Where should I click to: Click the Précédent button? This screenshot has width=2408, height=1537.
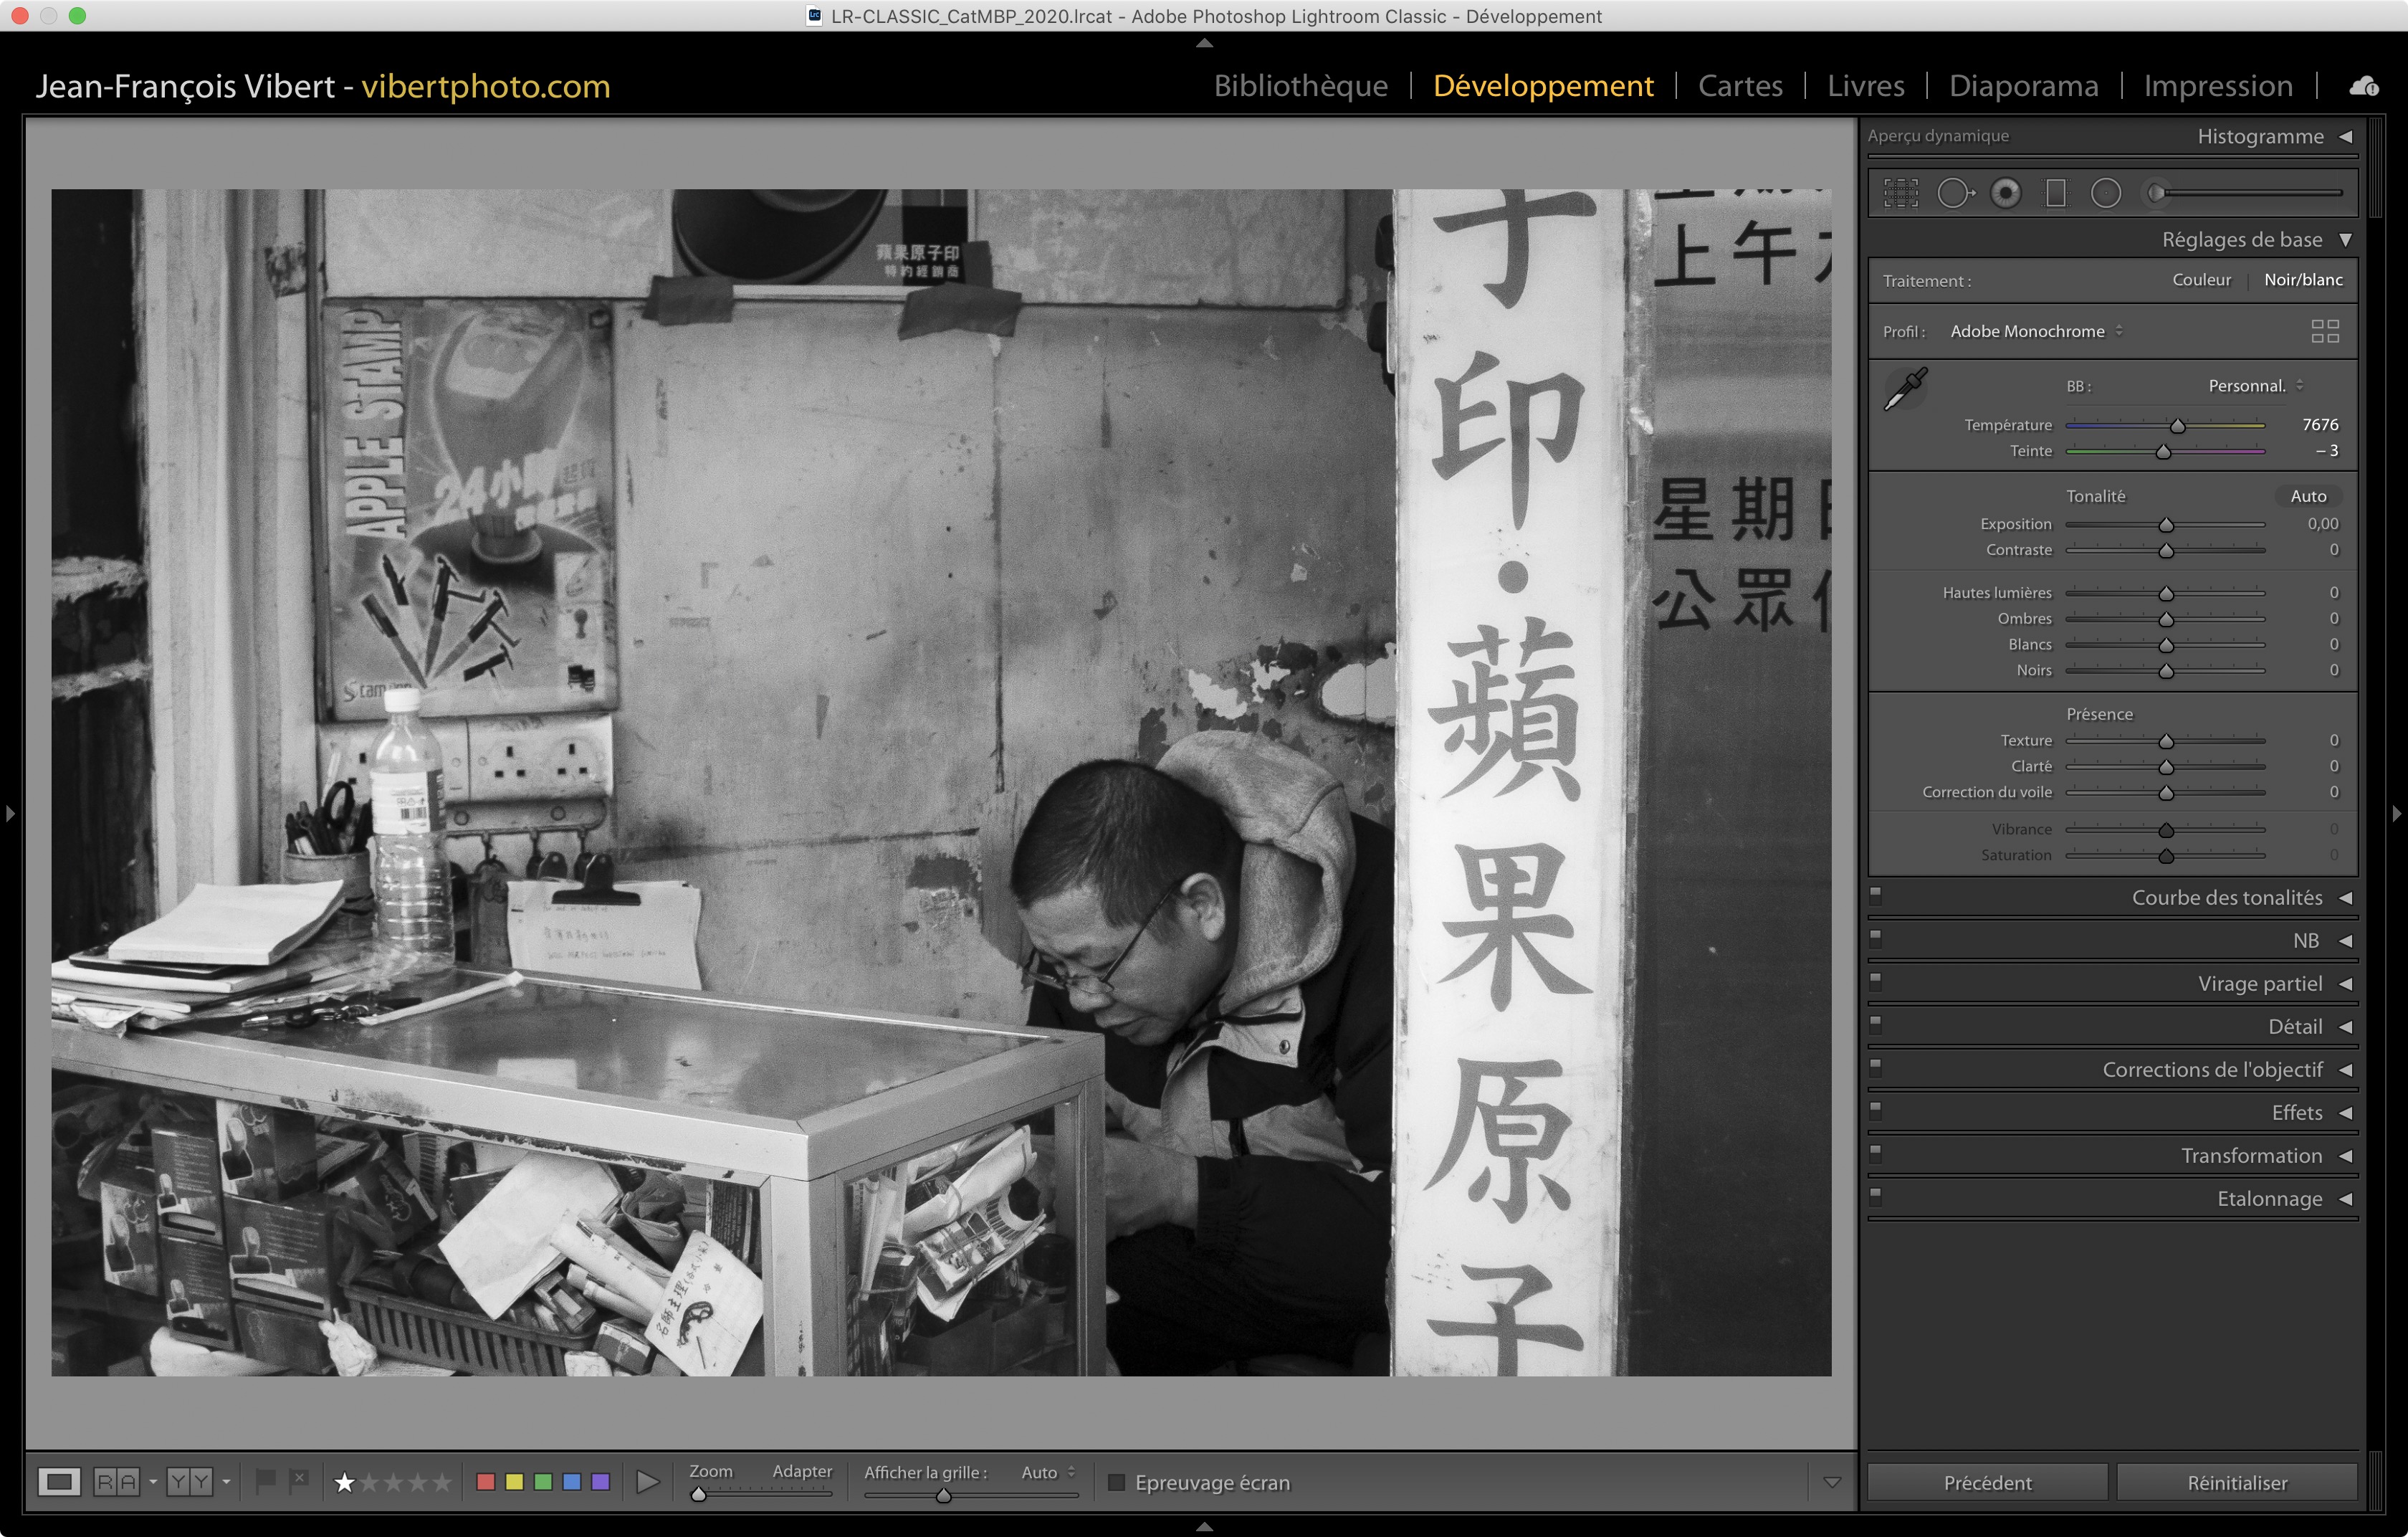tap(1987, 1482)
